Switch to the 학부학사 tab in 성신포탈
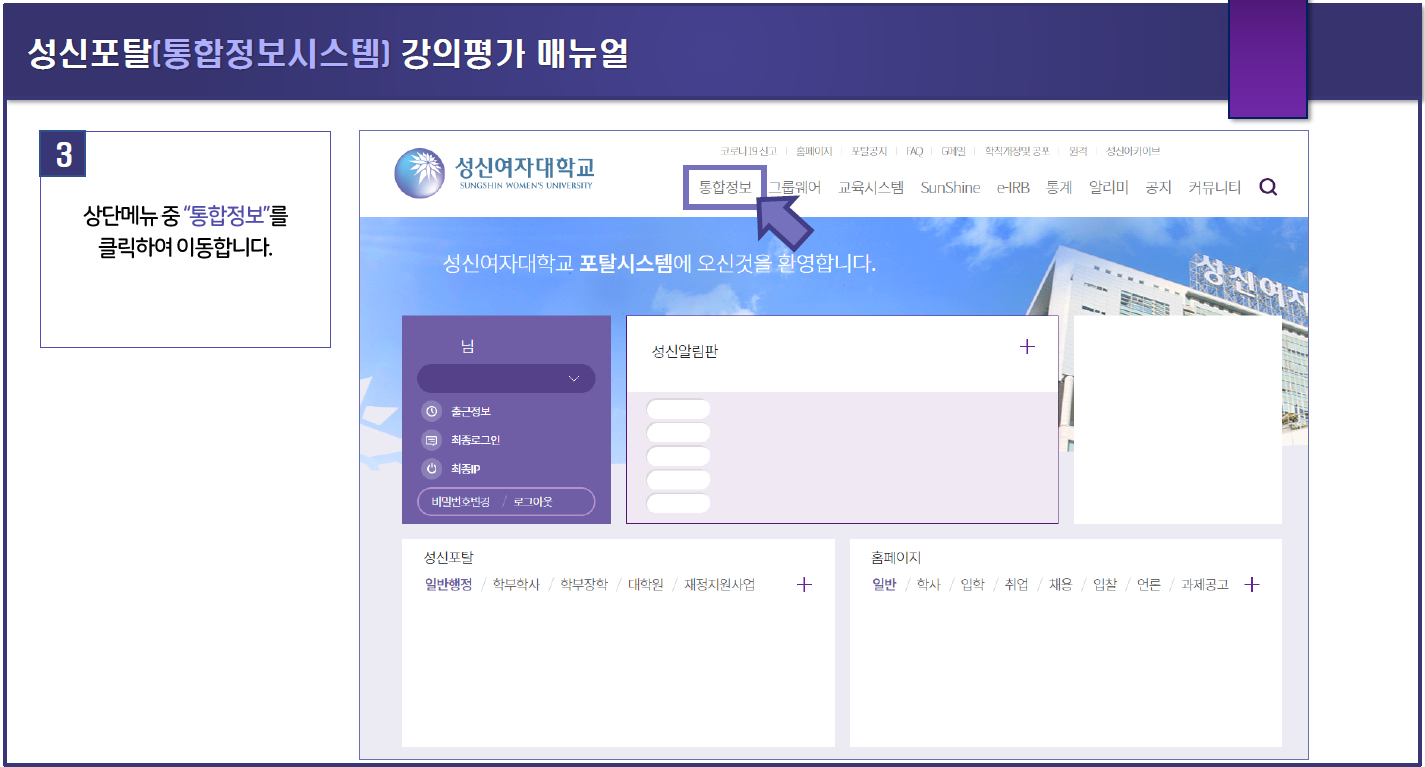Image resolution: width=1425 pixels, height=767 pixels. tap(516, 585)
